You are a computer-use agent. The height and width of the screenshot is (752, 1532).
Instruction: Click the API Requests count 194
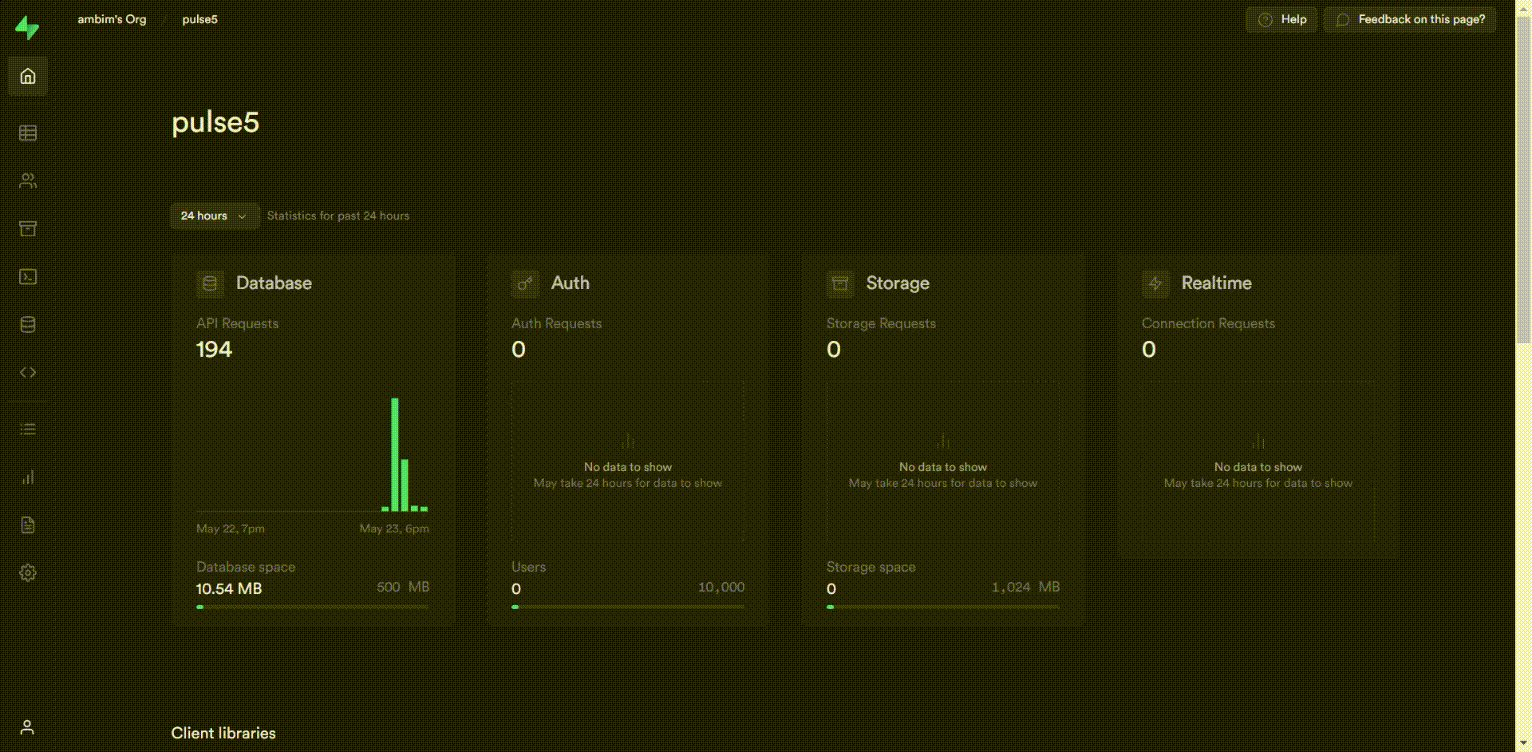[214, 349]
